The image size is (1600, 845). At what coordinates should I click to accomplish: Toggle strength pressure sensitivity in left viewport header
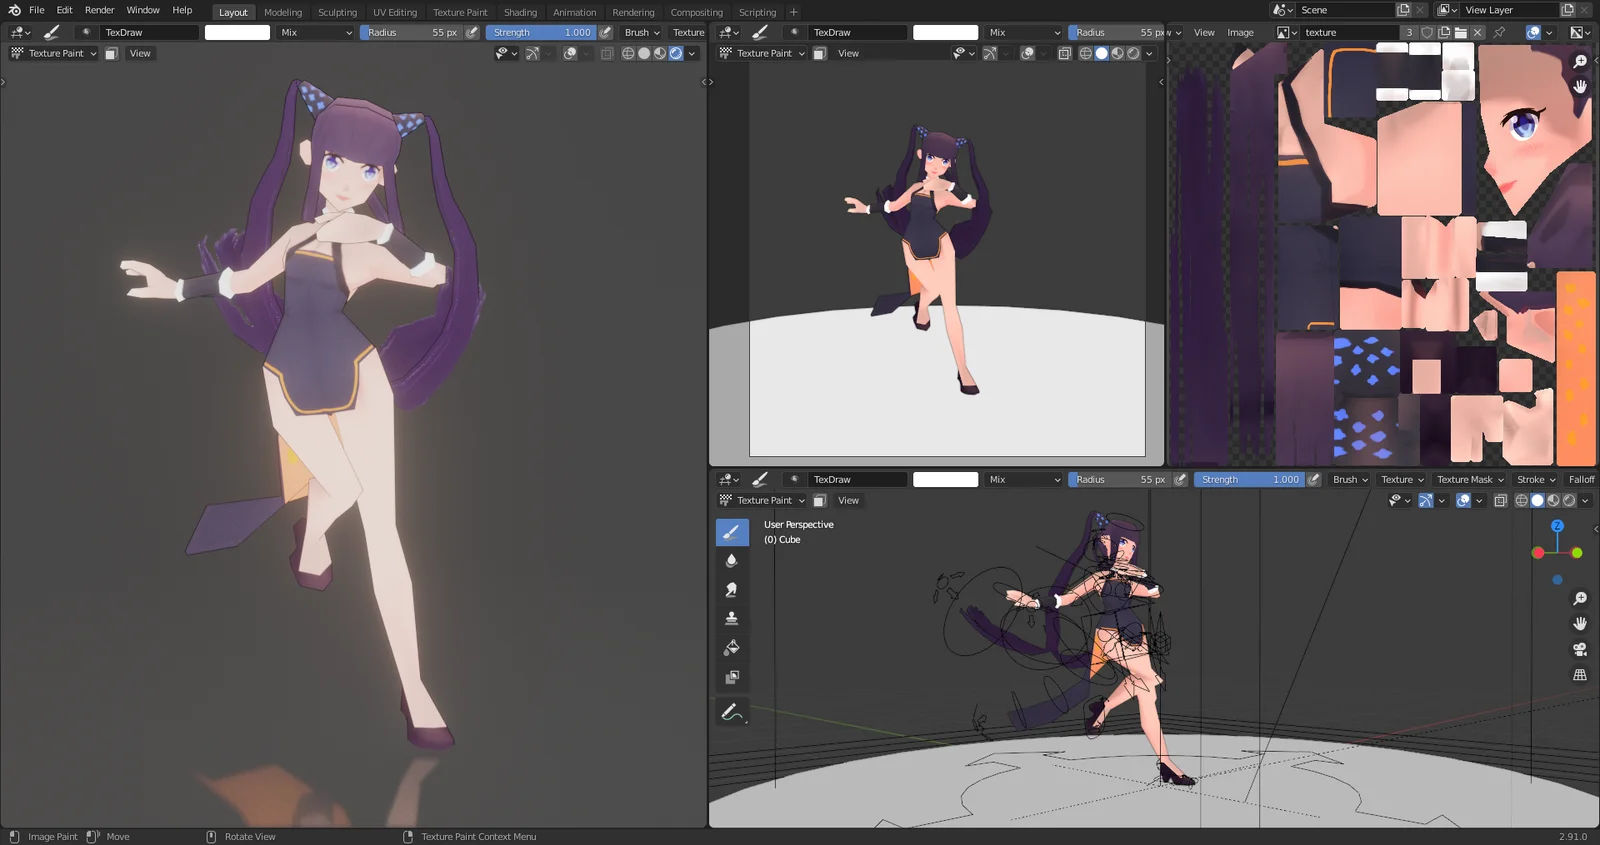pyautogui.click(x=605, y=32)
